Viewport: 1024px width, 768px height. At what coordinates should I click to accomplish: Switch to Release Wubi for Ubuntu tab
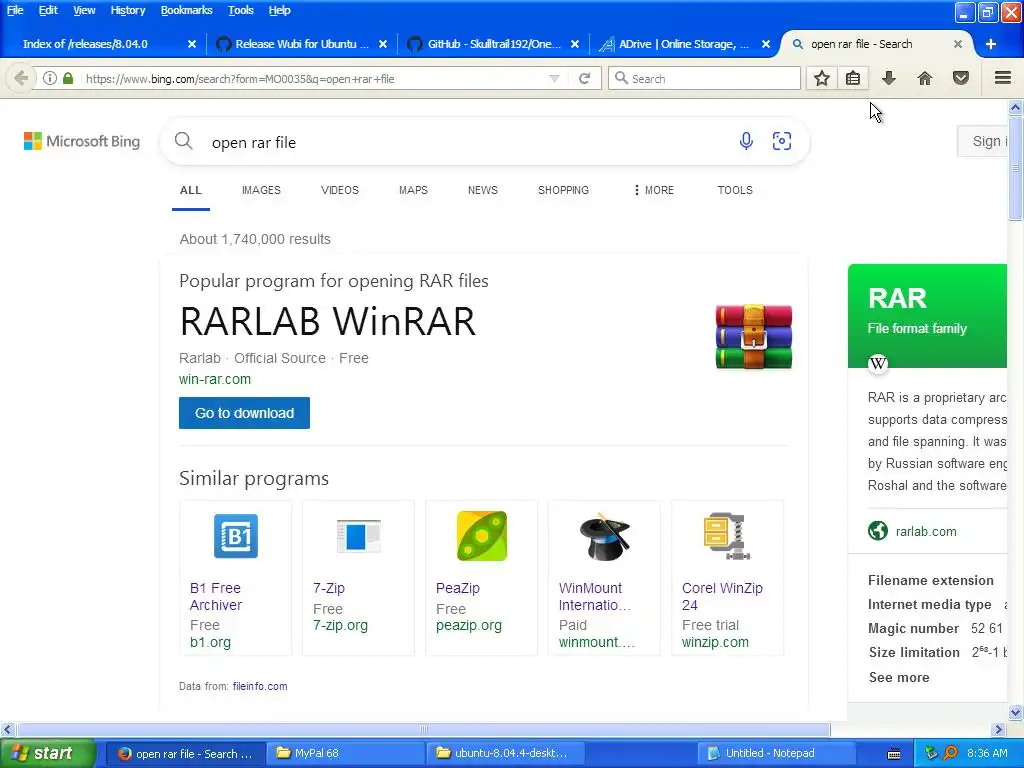[x=300, y=44]
